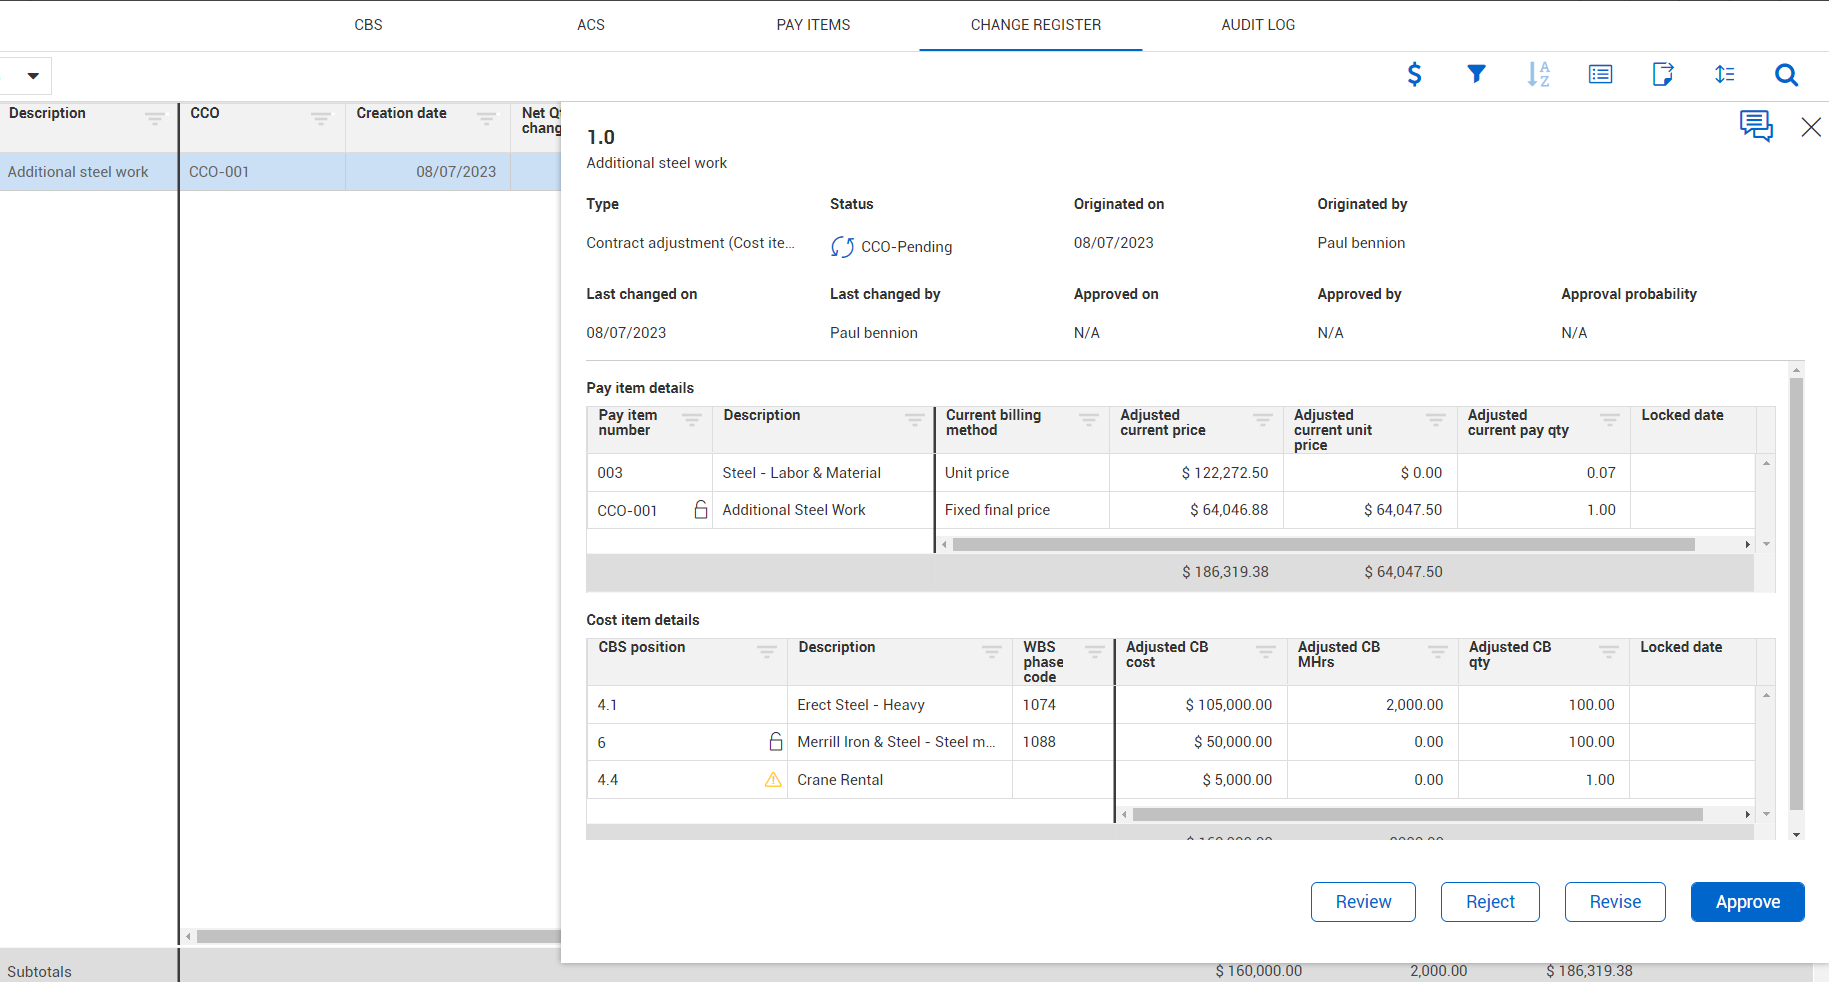Click the pay item details horizontal scrollbar
Image resolution: width=1829 pixels, height=982 pixels.
click(x=1322, y=545)
